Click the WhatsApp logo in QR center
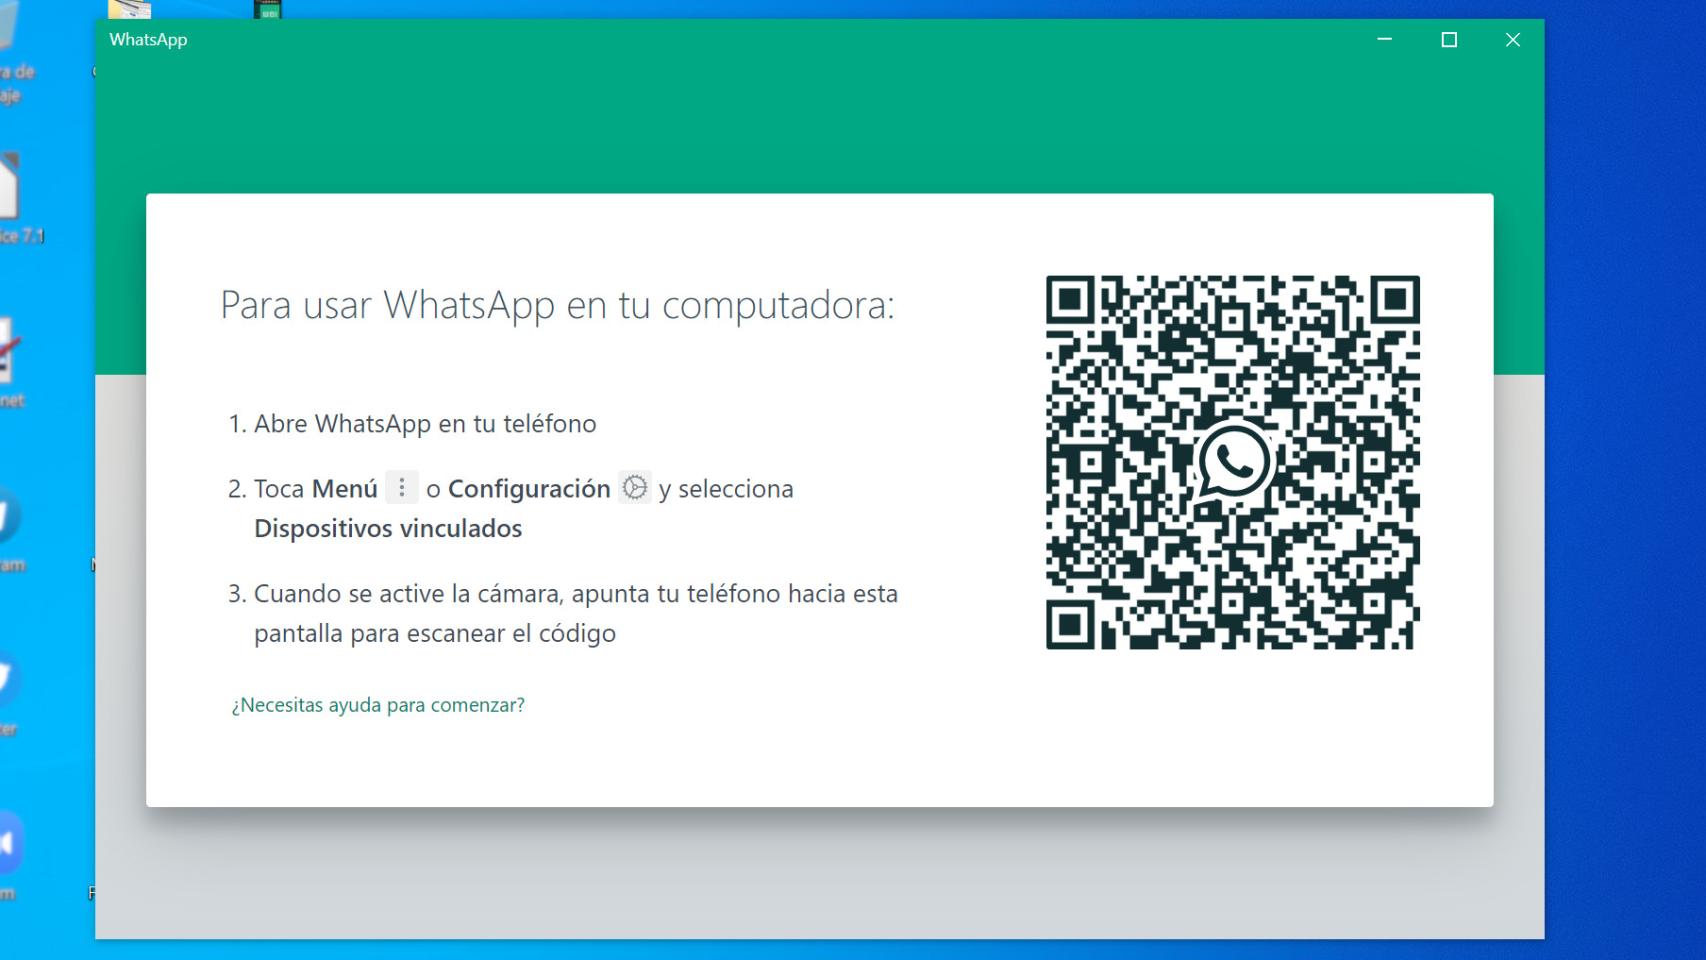 [1233, 461]
